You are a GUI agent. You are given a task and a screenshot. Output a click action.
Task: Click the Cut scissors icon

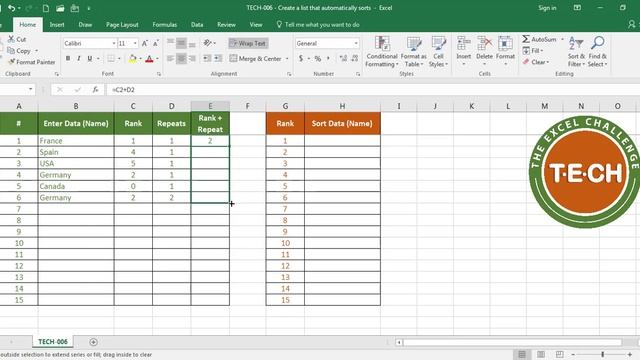pyautogui.click(x=11, y=39)
